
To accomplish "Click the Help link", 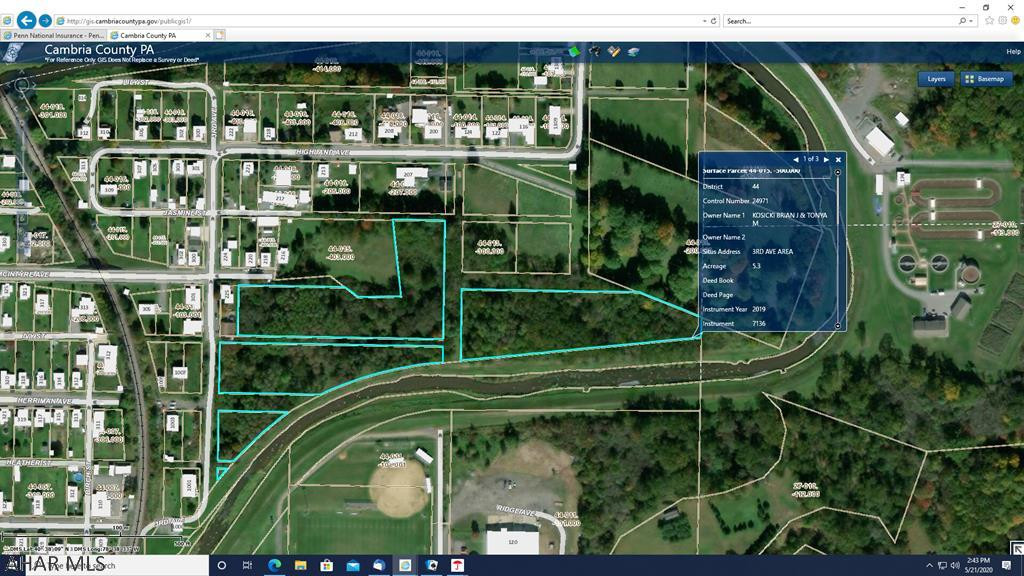I will 1013,51.
